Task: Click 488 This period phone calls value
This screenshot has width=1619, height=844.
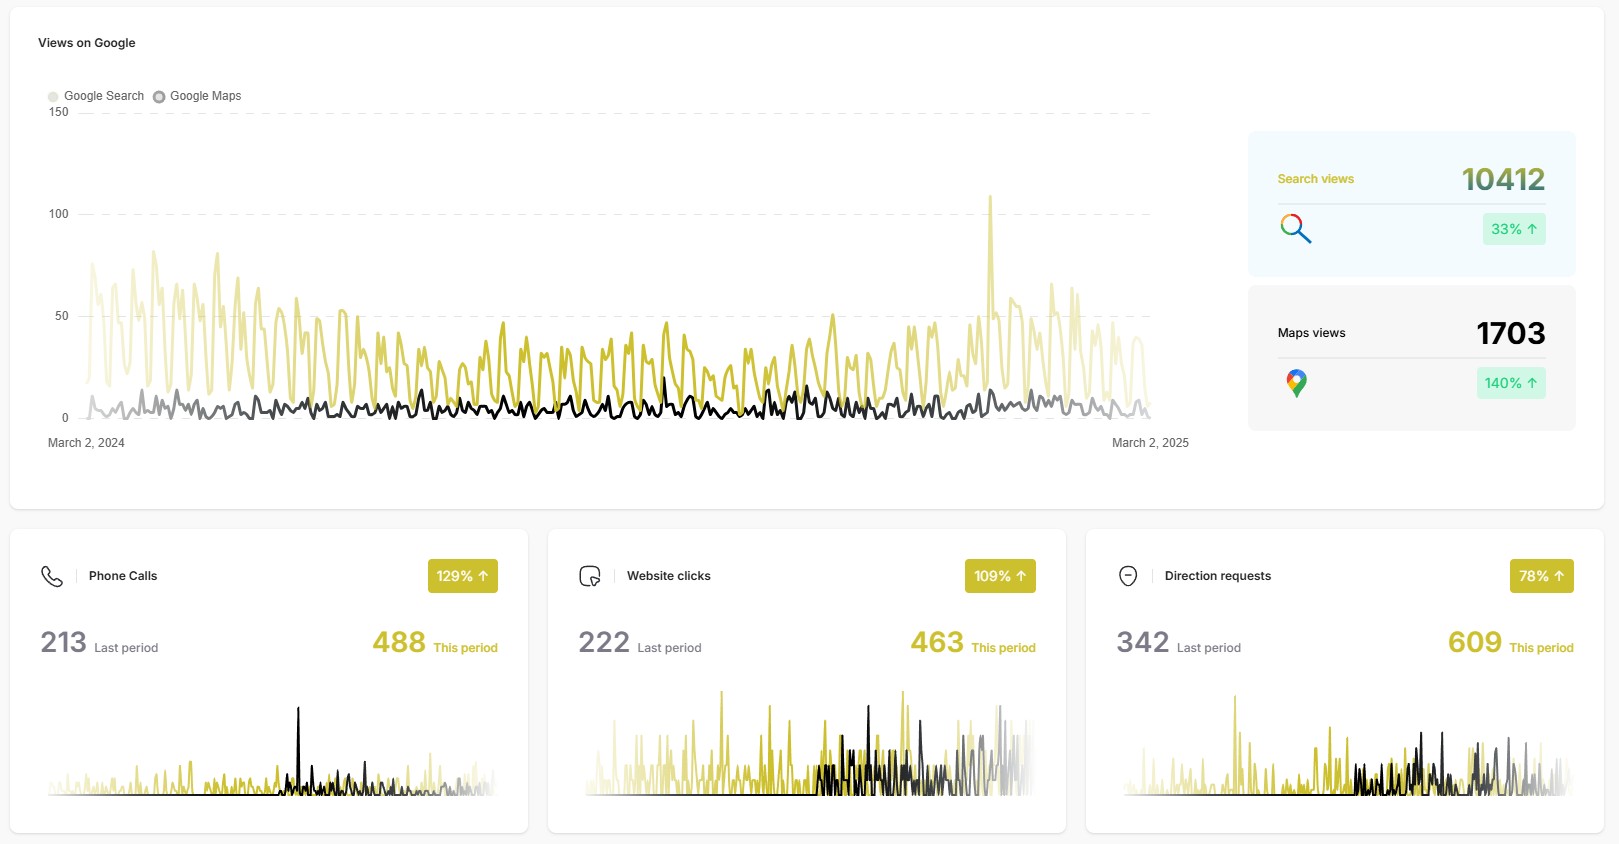Action: 399,642
